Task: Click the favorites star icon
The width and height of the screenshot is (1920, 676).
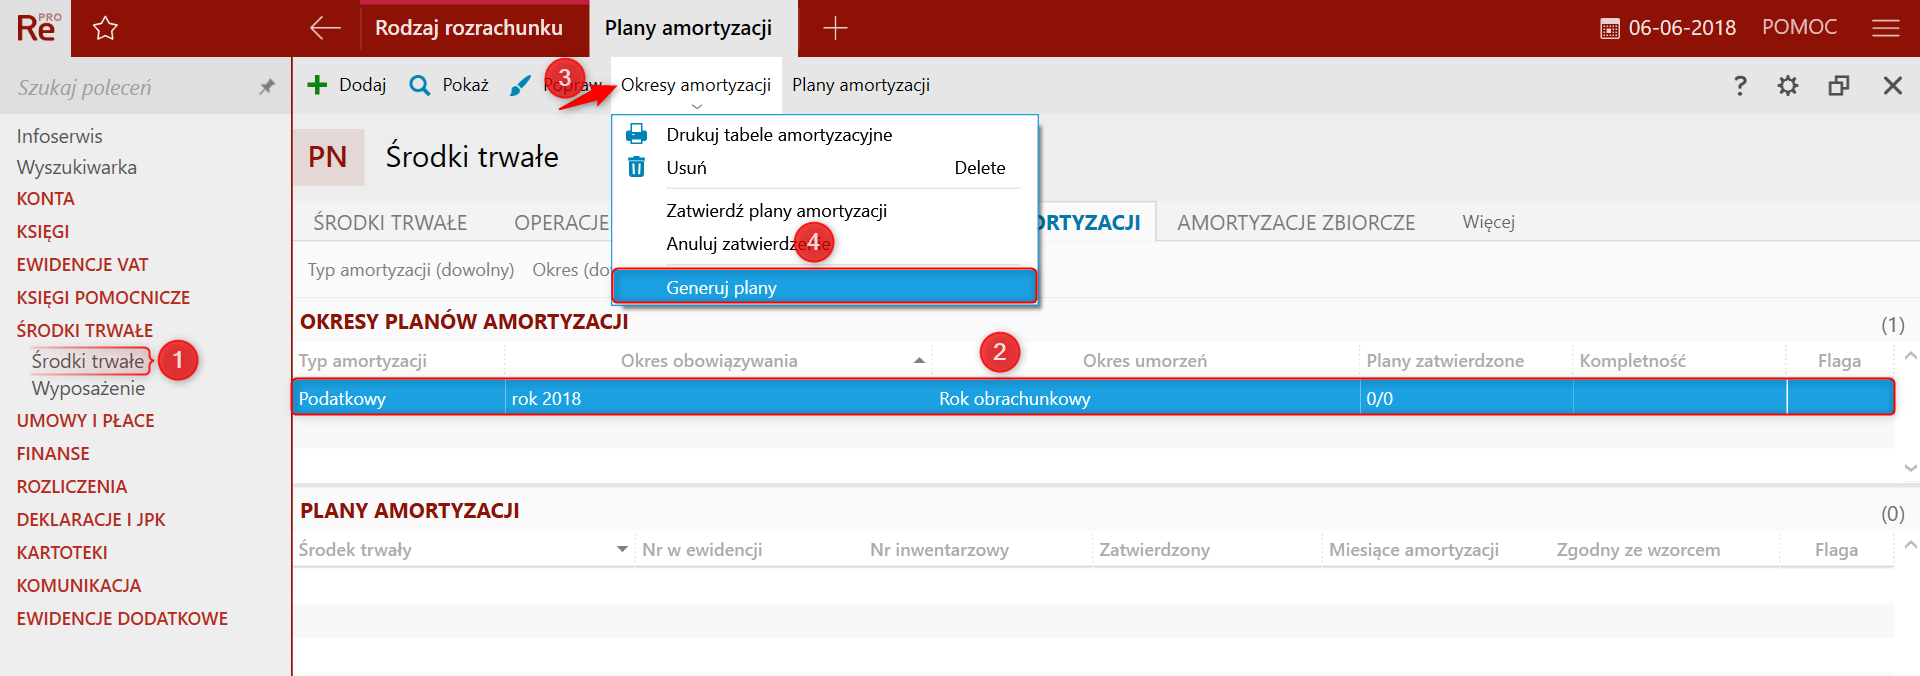Action: coord(105,28)
